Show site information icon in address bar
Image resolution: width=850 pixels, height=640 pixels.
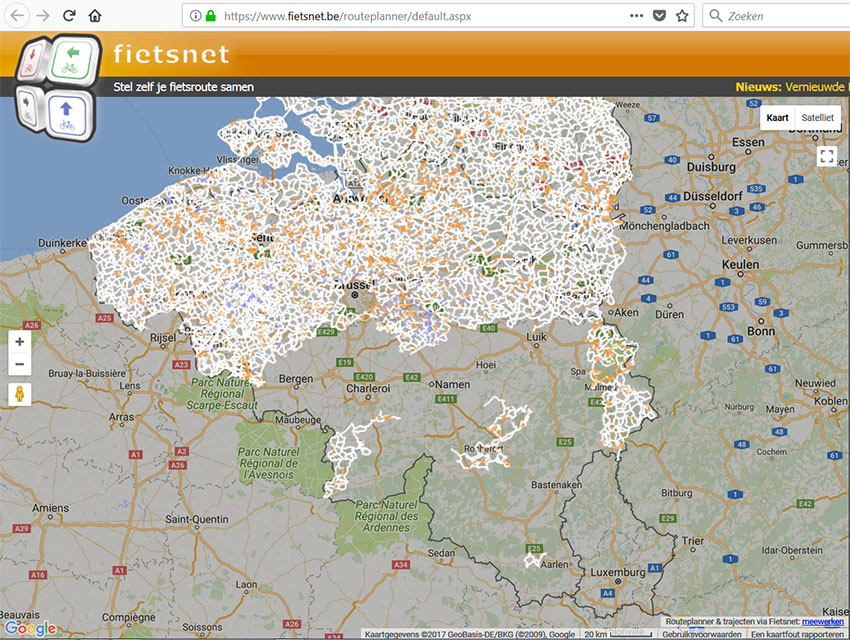coord(196,16)
